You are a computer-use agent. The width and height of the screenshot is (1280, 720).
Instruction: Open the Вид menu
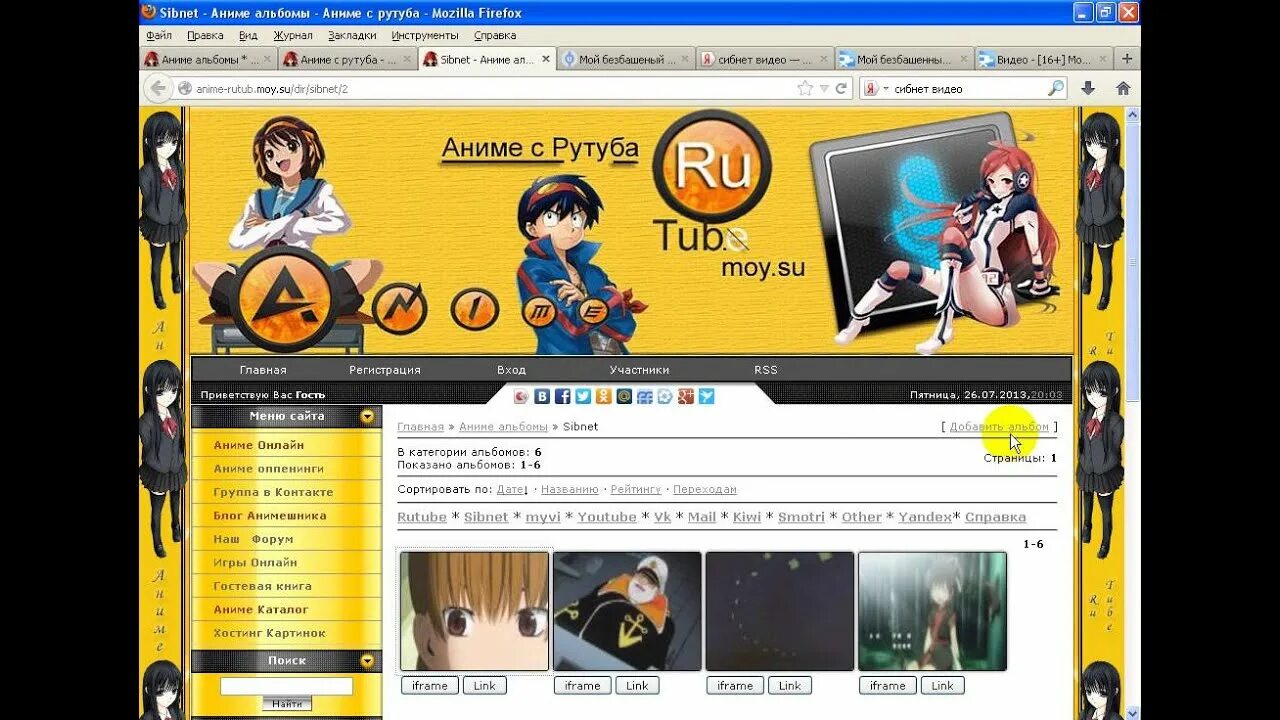248,35
